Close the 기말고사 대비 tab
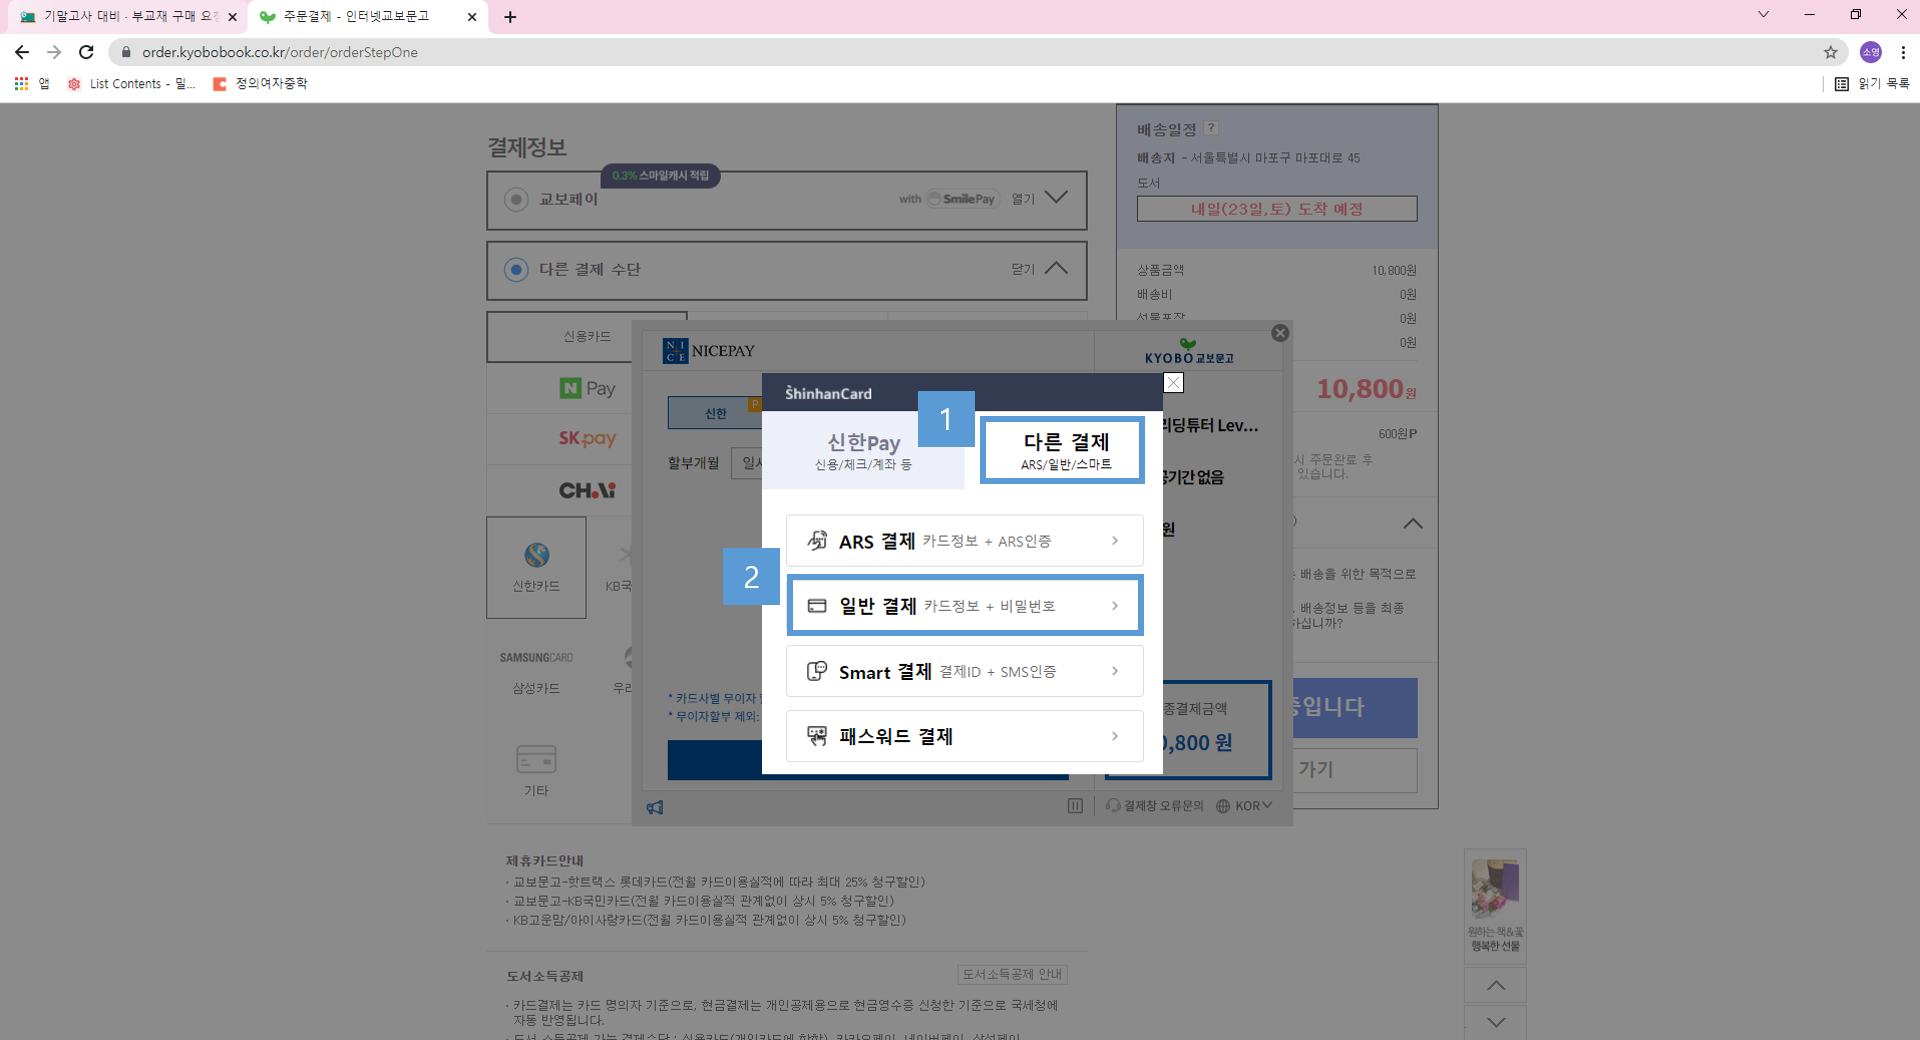The image size is (1920, 1040). 232,17
